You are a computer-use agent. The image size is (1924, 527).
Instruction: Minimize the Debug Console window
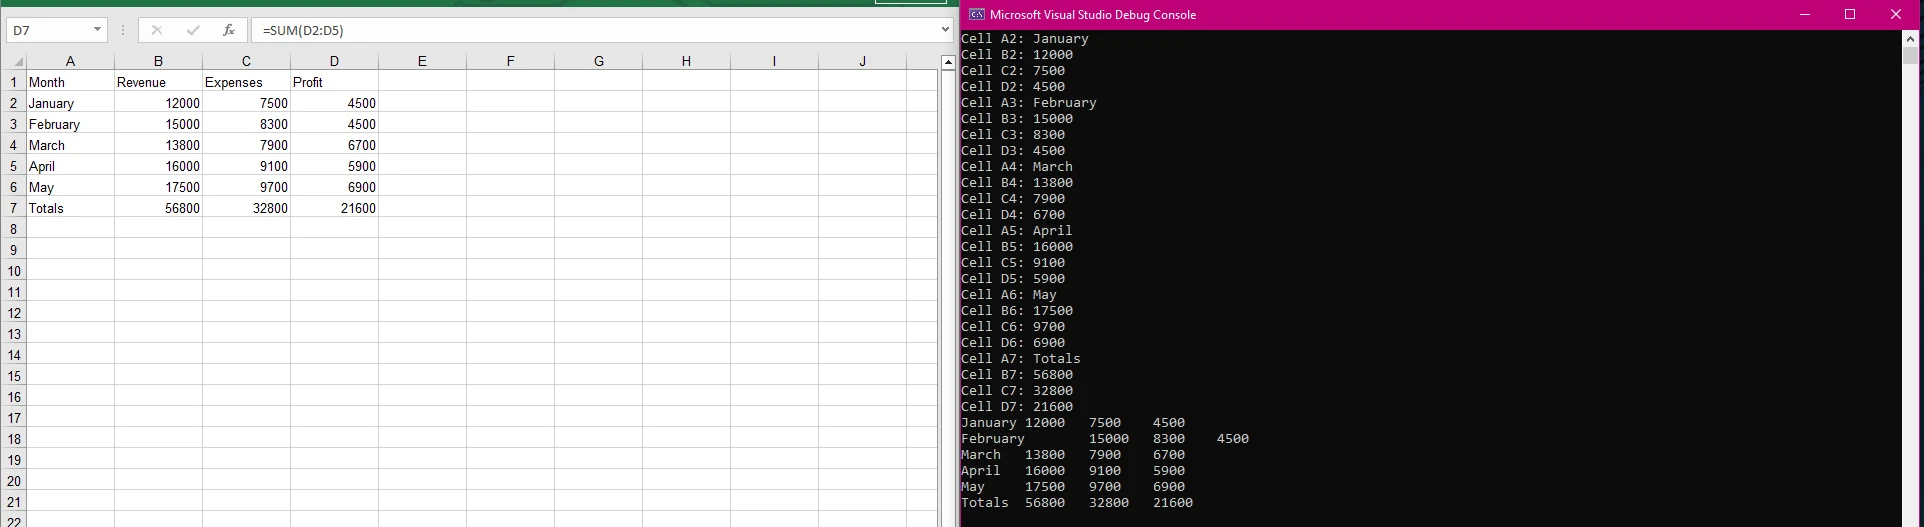(1804, 15)
